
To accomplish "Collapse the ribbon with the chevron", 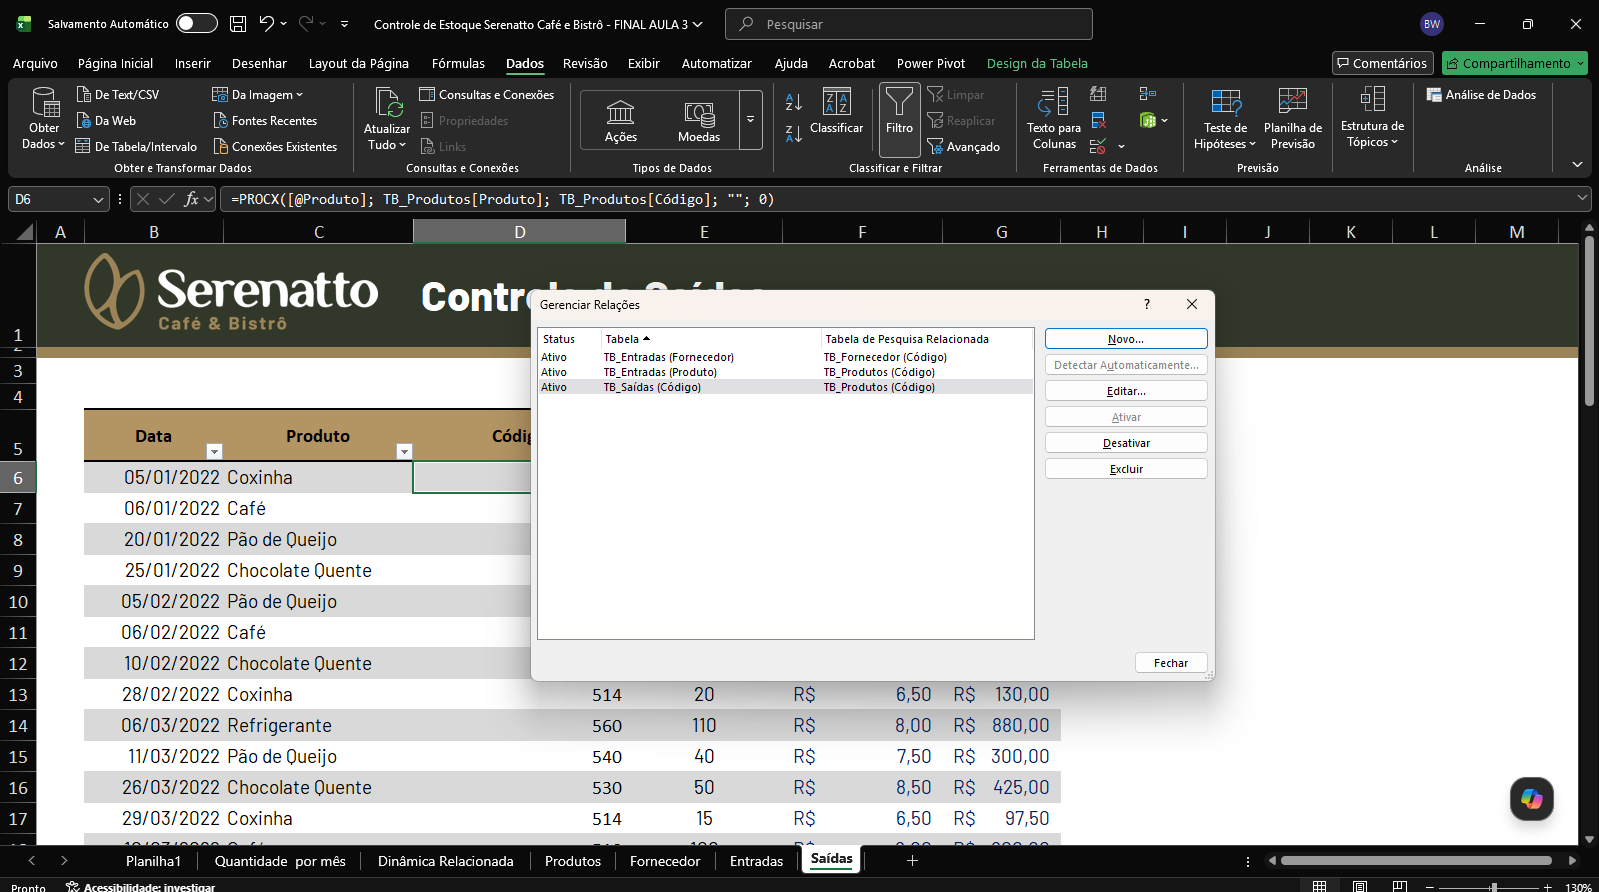I will click(x=1577, y=164).
